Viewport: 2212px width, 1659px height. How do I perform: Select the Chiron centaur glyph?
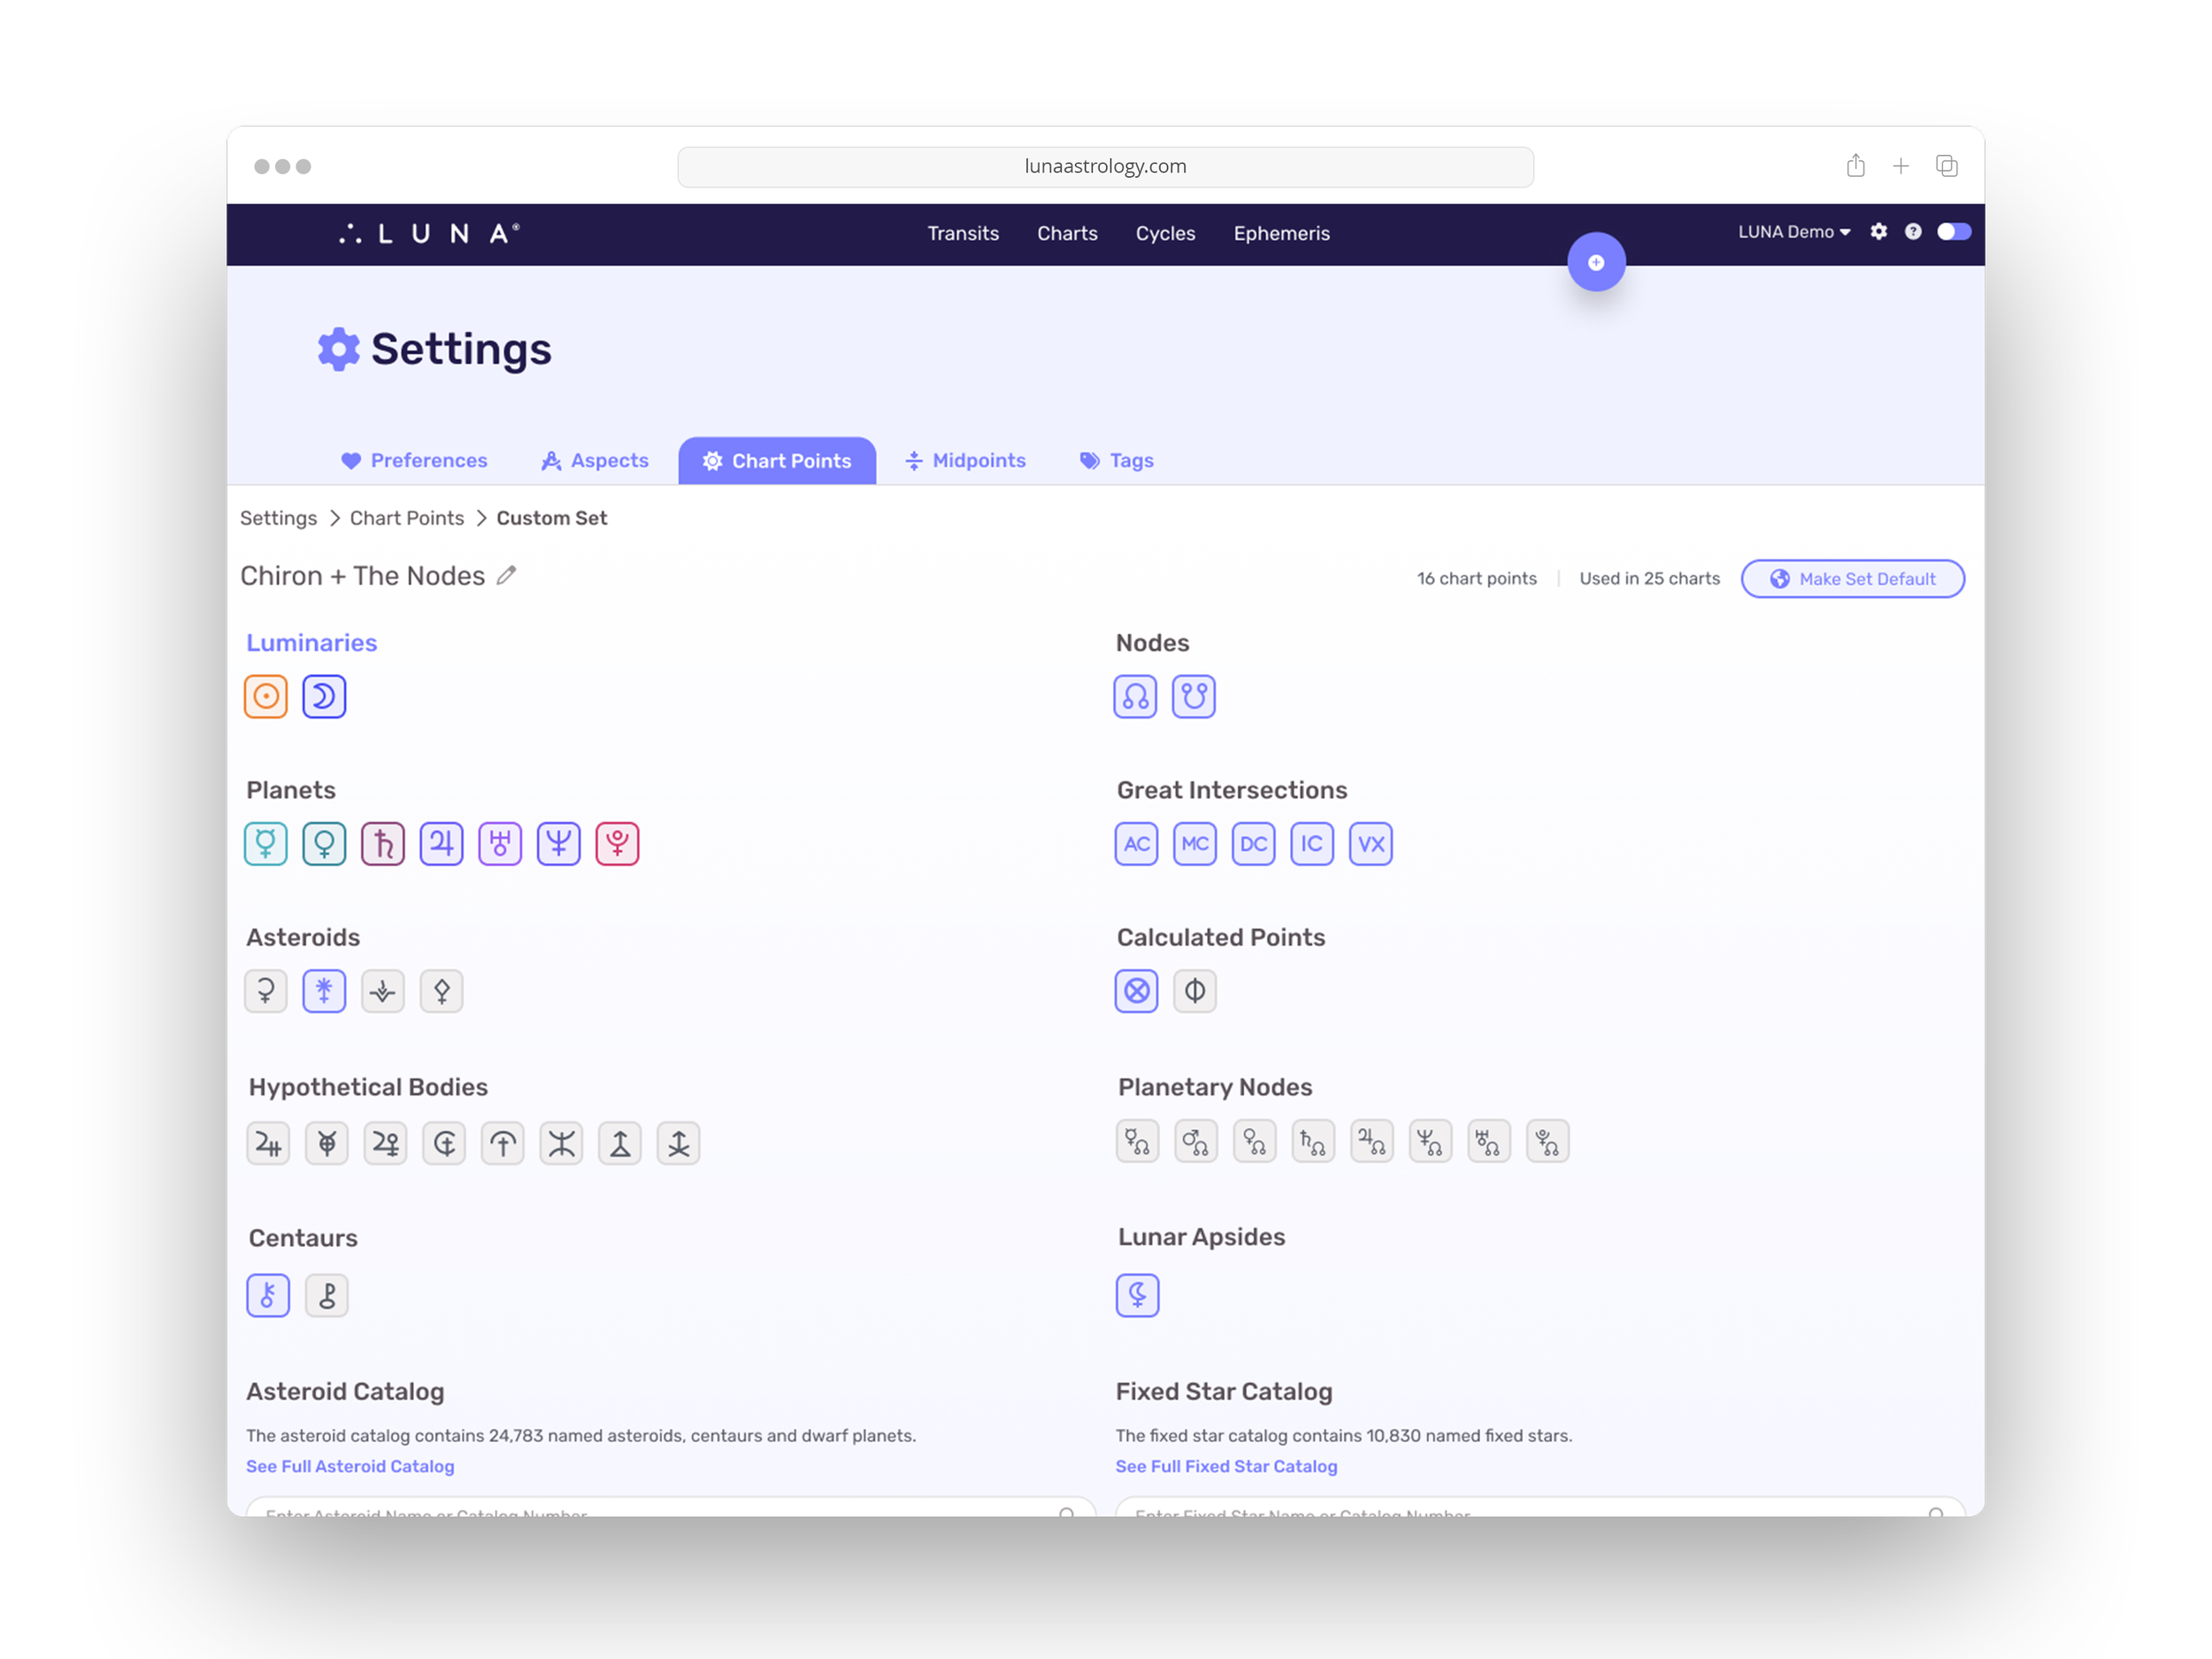[268, 1296]
